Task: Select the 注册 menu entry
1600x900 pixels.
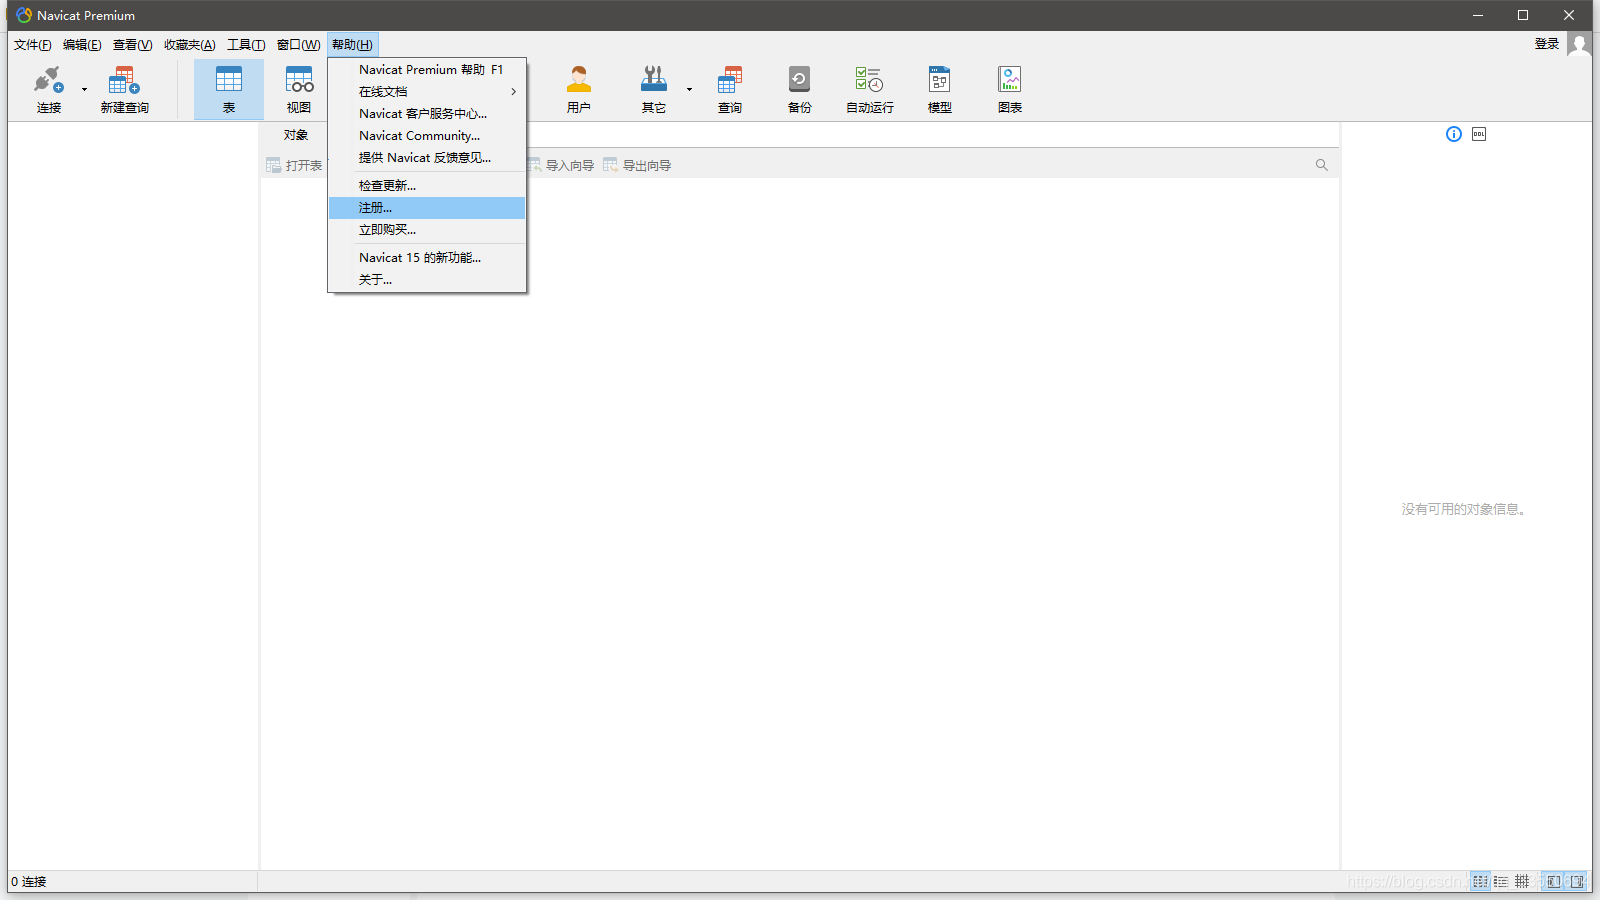Action: click(x=427, y=207)
